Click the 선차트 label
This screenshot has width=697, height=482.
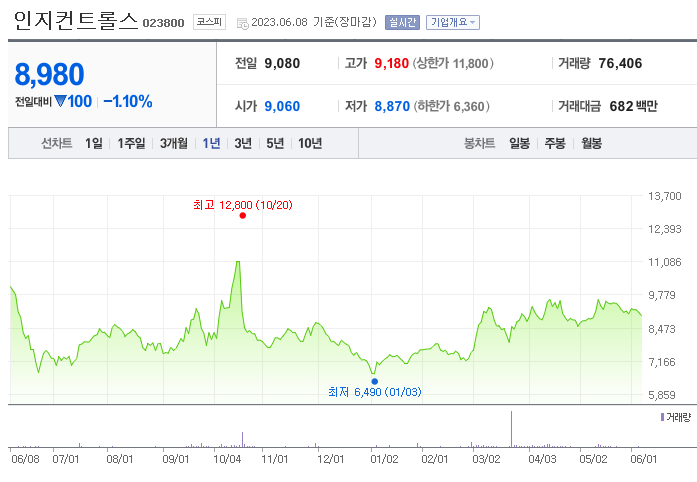[x=56, y=143]
